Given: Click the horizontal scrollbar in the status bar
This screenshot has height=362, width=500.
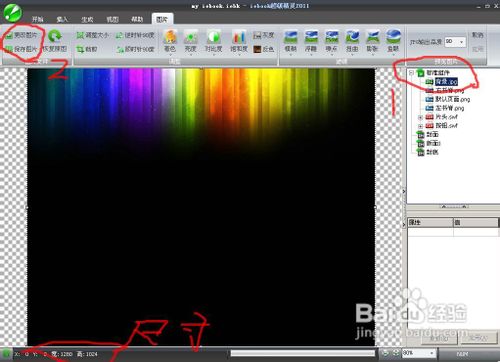Looking at the screenshot, I should 303,353.
